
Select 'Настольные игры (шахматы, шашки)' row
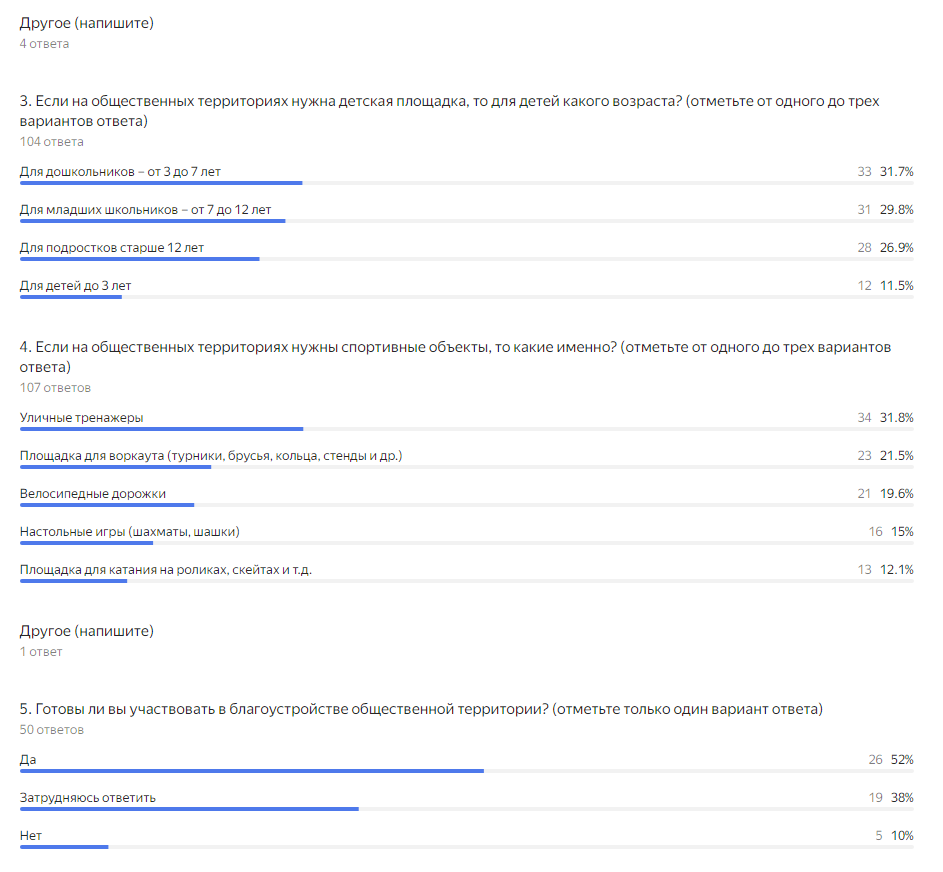467,535
